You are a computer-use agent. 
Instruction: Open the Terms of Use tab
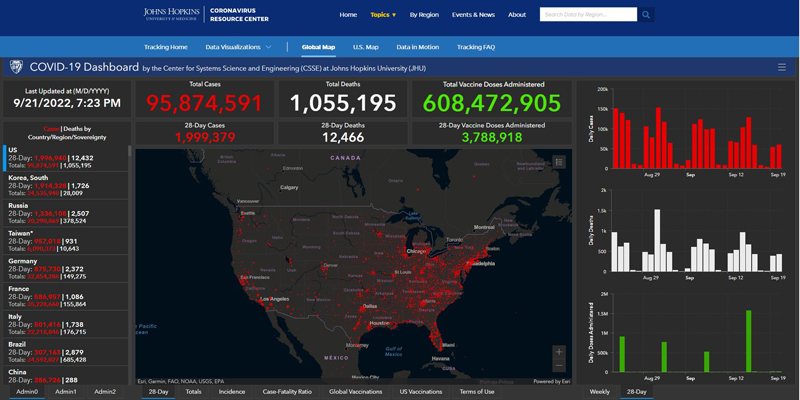(x=477, y=392)
